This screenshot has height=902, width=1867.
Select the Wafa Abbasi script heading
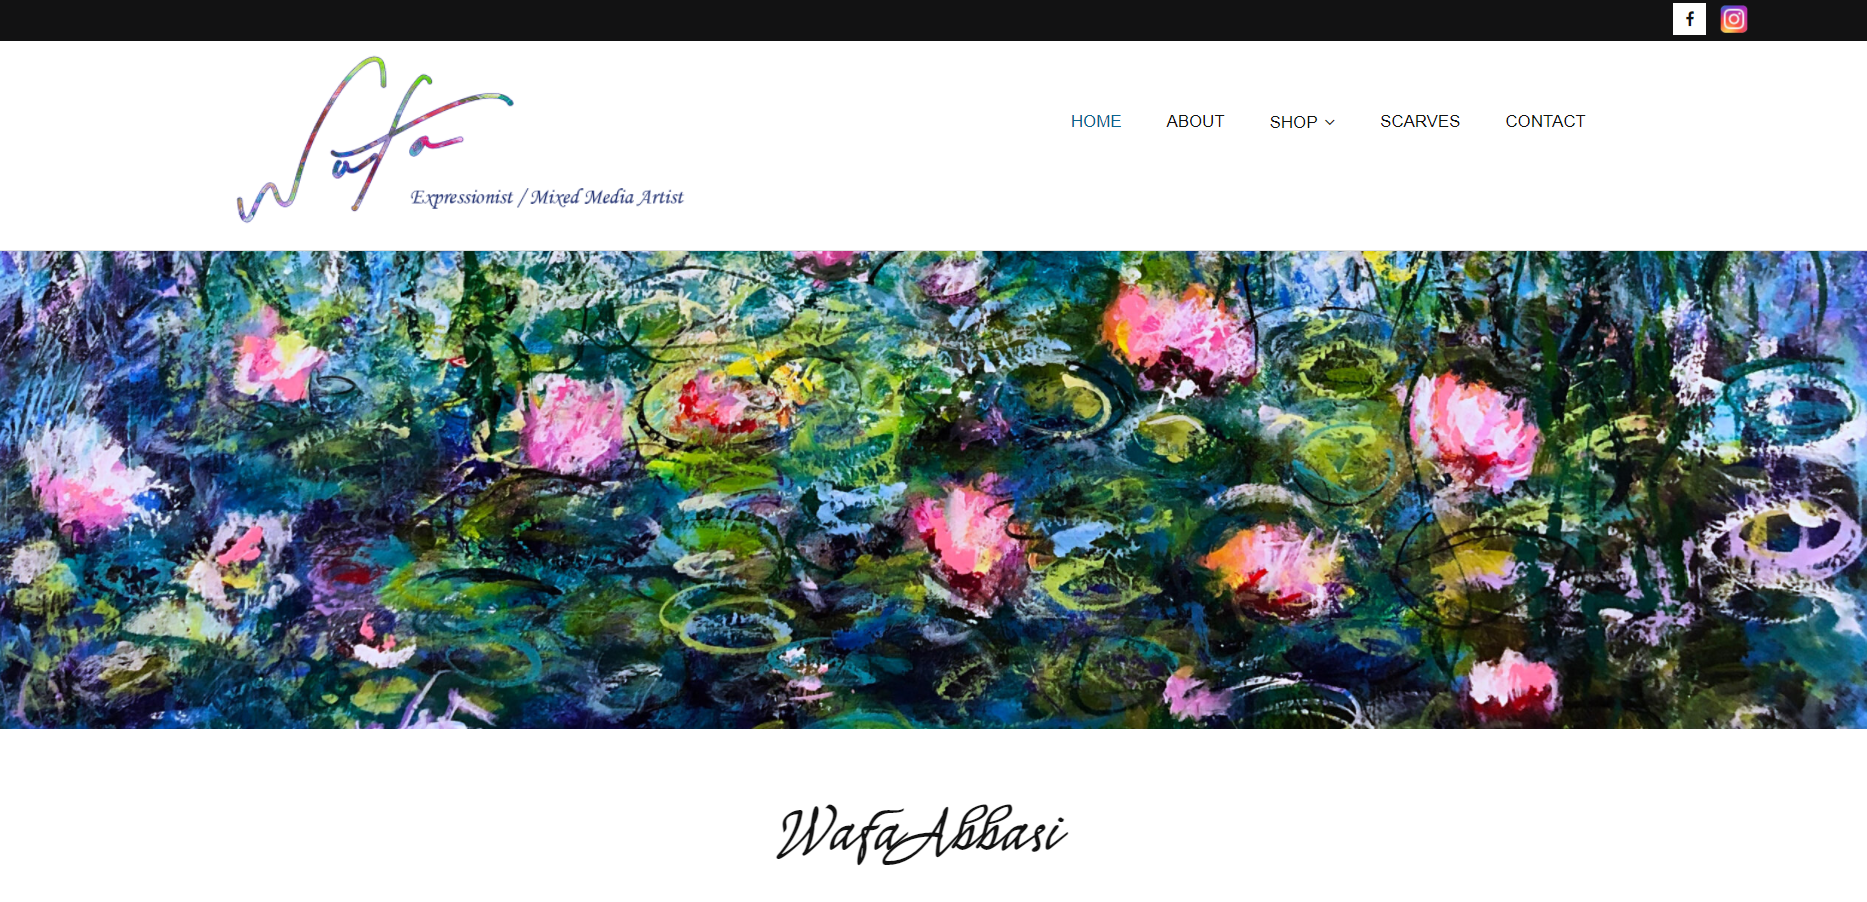pyautogui.click(x=922, y=833)
